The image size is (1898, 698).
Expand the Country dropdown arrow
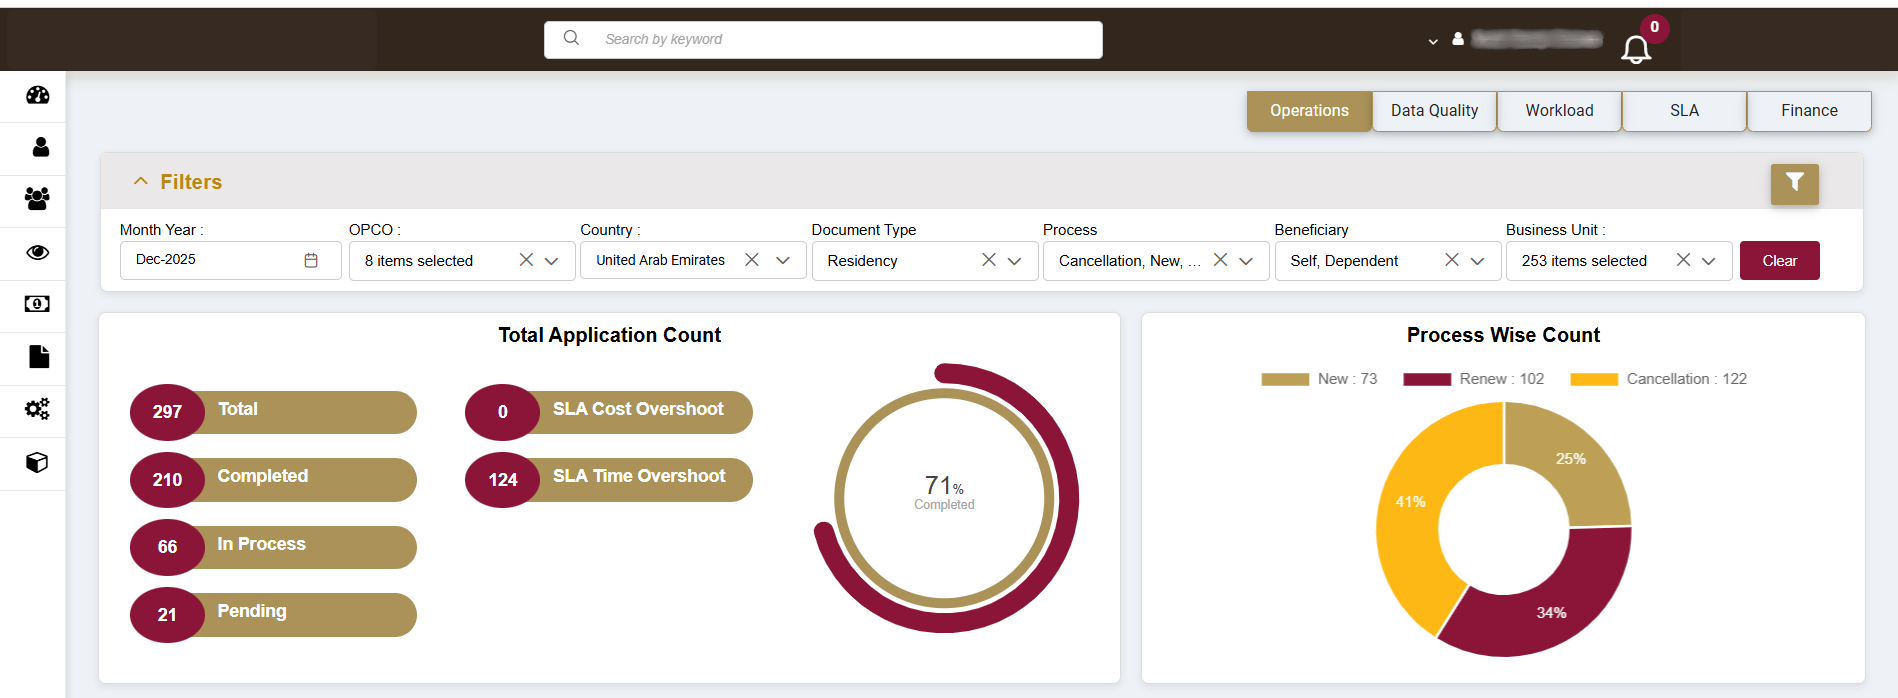click(x=783, y=261)
